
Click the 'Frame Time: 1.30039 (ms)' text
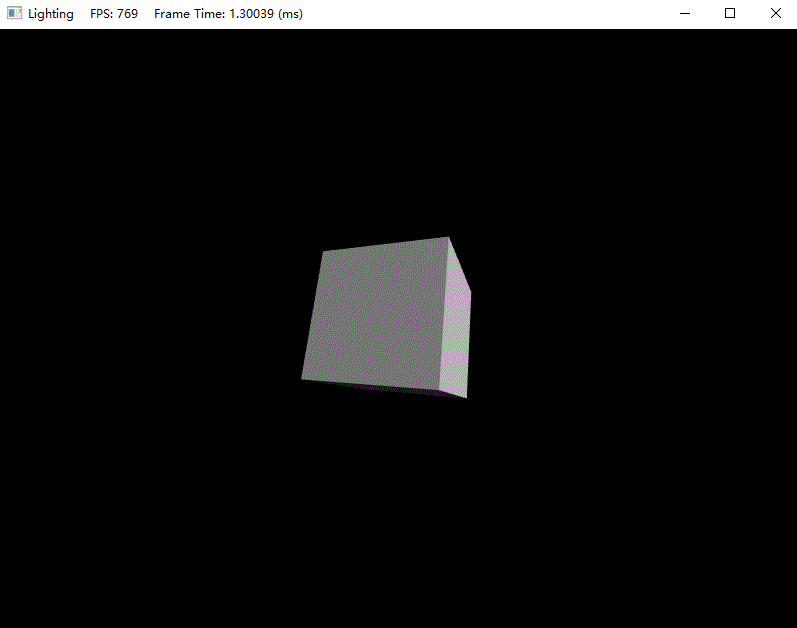coord(228,14)
